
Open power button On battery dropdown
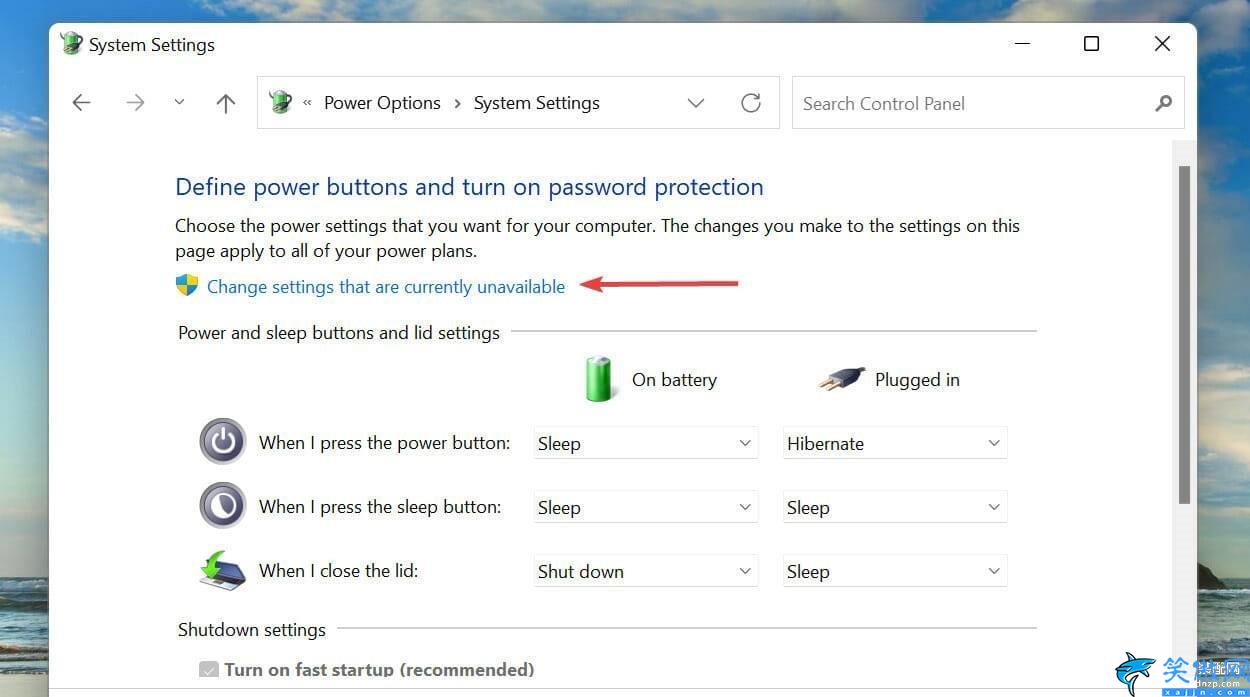pos(645,443)
